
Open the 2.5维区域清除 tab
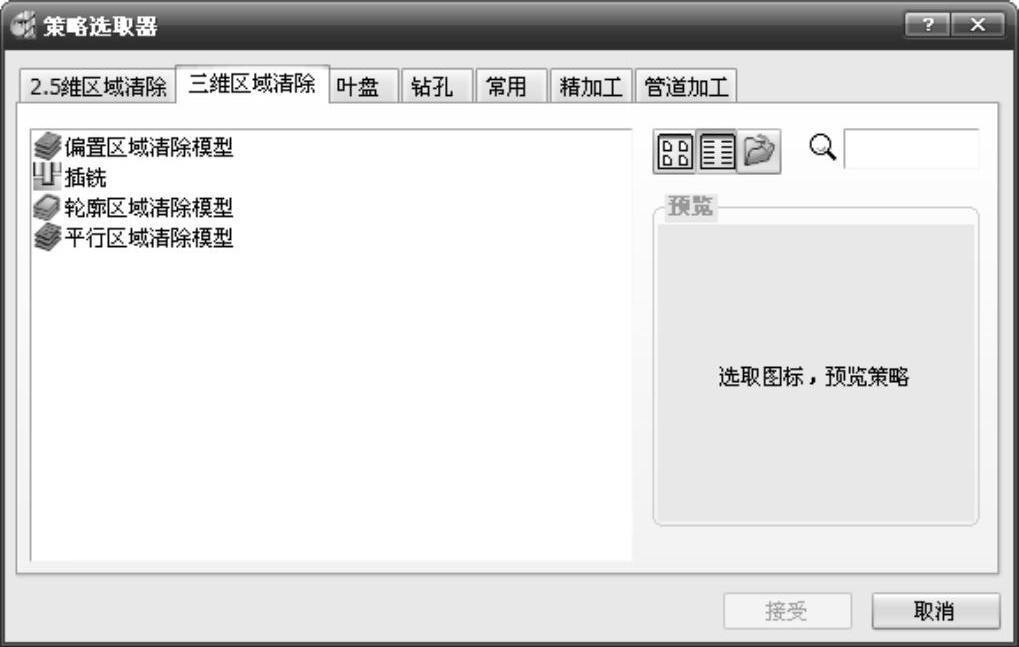pyautogui.click(x=98, y=86)
